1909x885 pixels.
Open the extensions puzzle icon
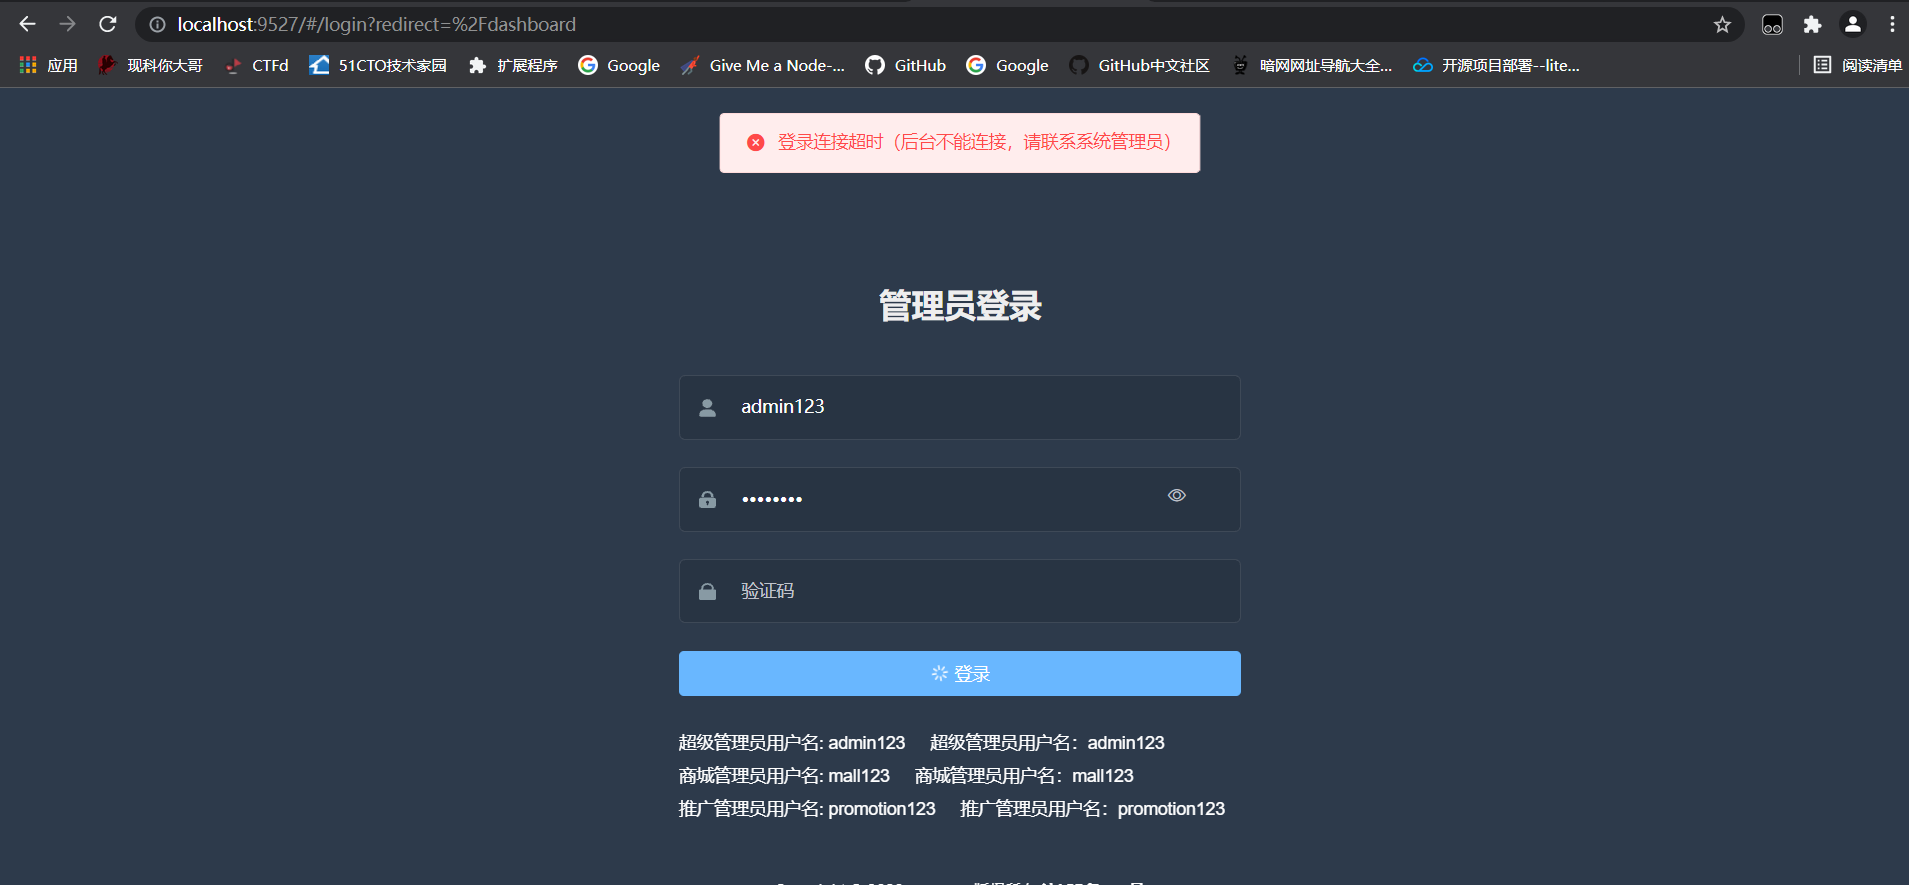pyautogui.click(x=1812, y=25)
